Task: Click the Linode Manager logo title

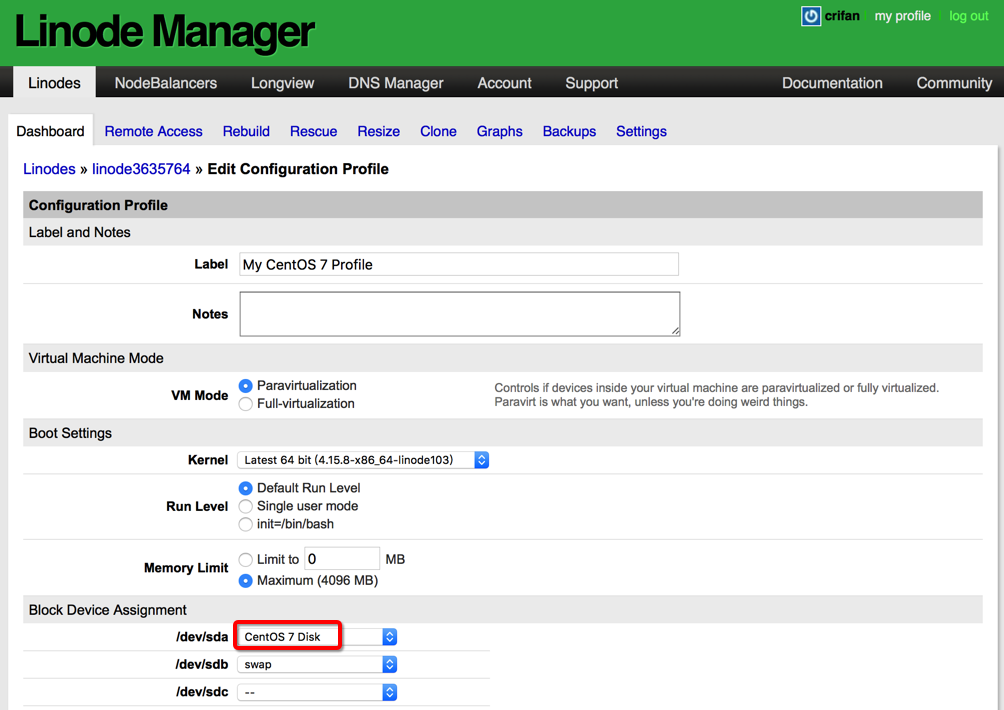Action: tap(164, 31)
